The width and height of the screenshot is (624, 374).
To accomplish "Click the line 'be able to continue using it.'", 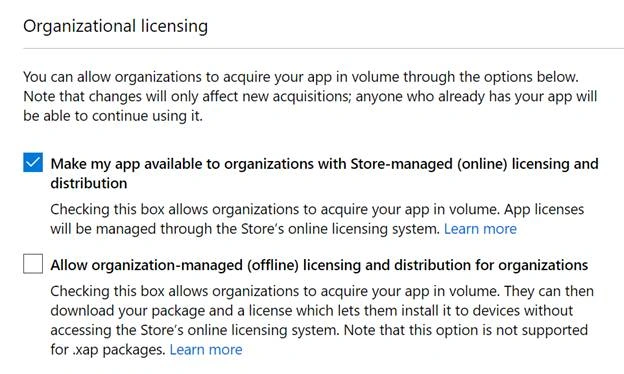I will point(113,116).
